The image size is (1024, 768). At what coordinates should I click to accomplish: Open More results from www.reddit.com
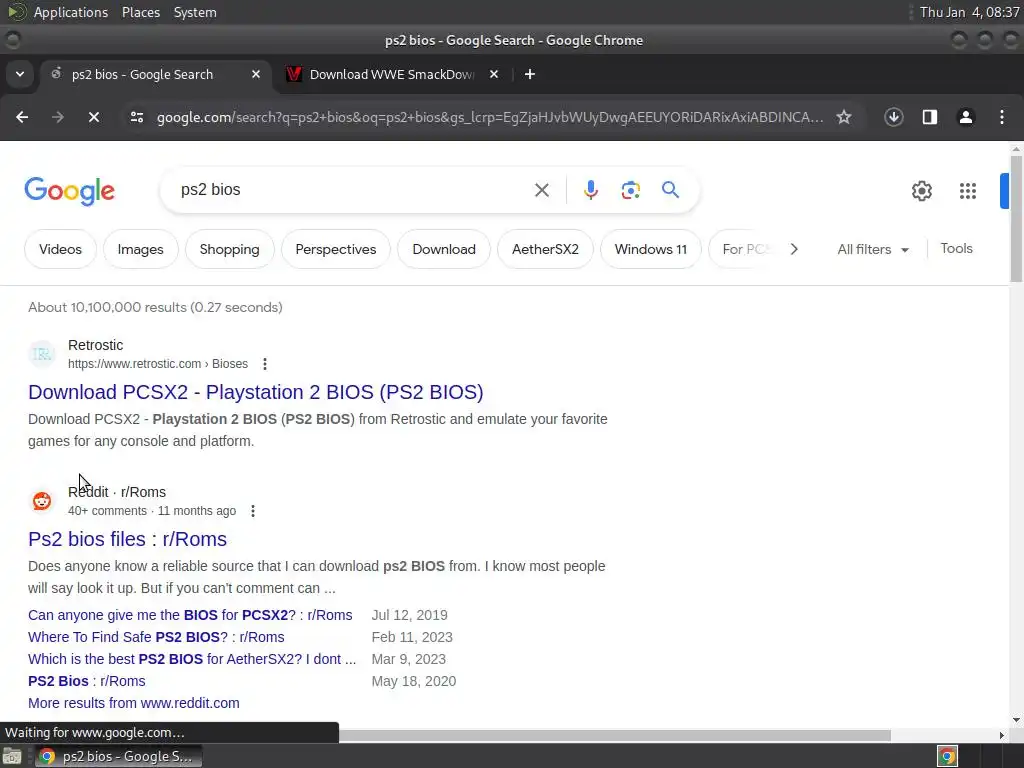tap(134, 703)
